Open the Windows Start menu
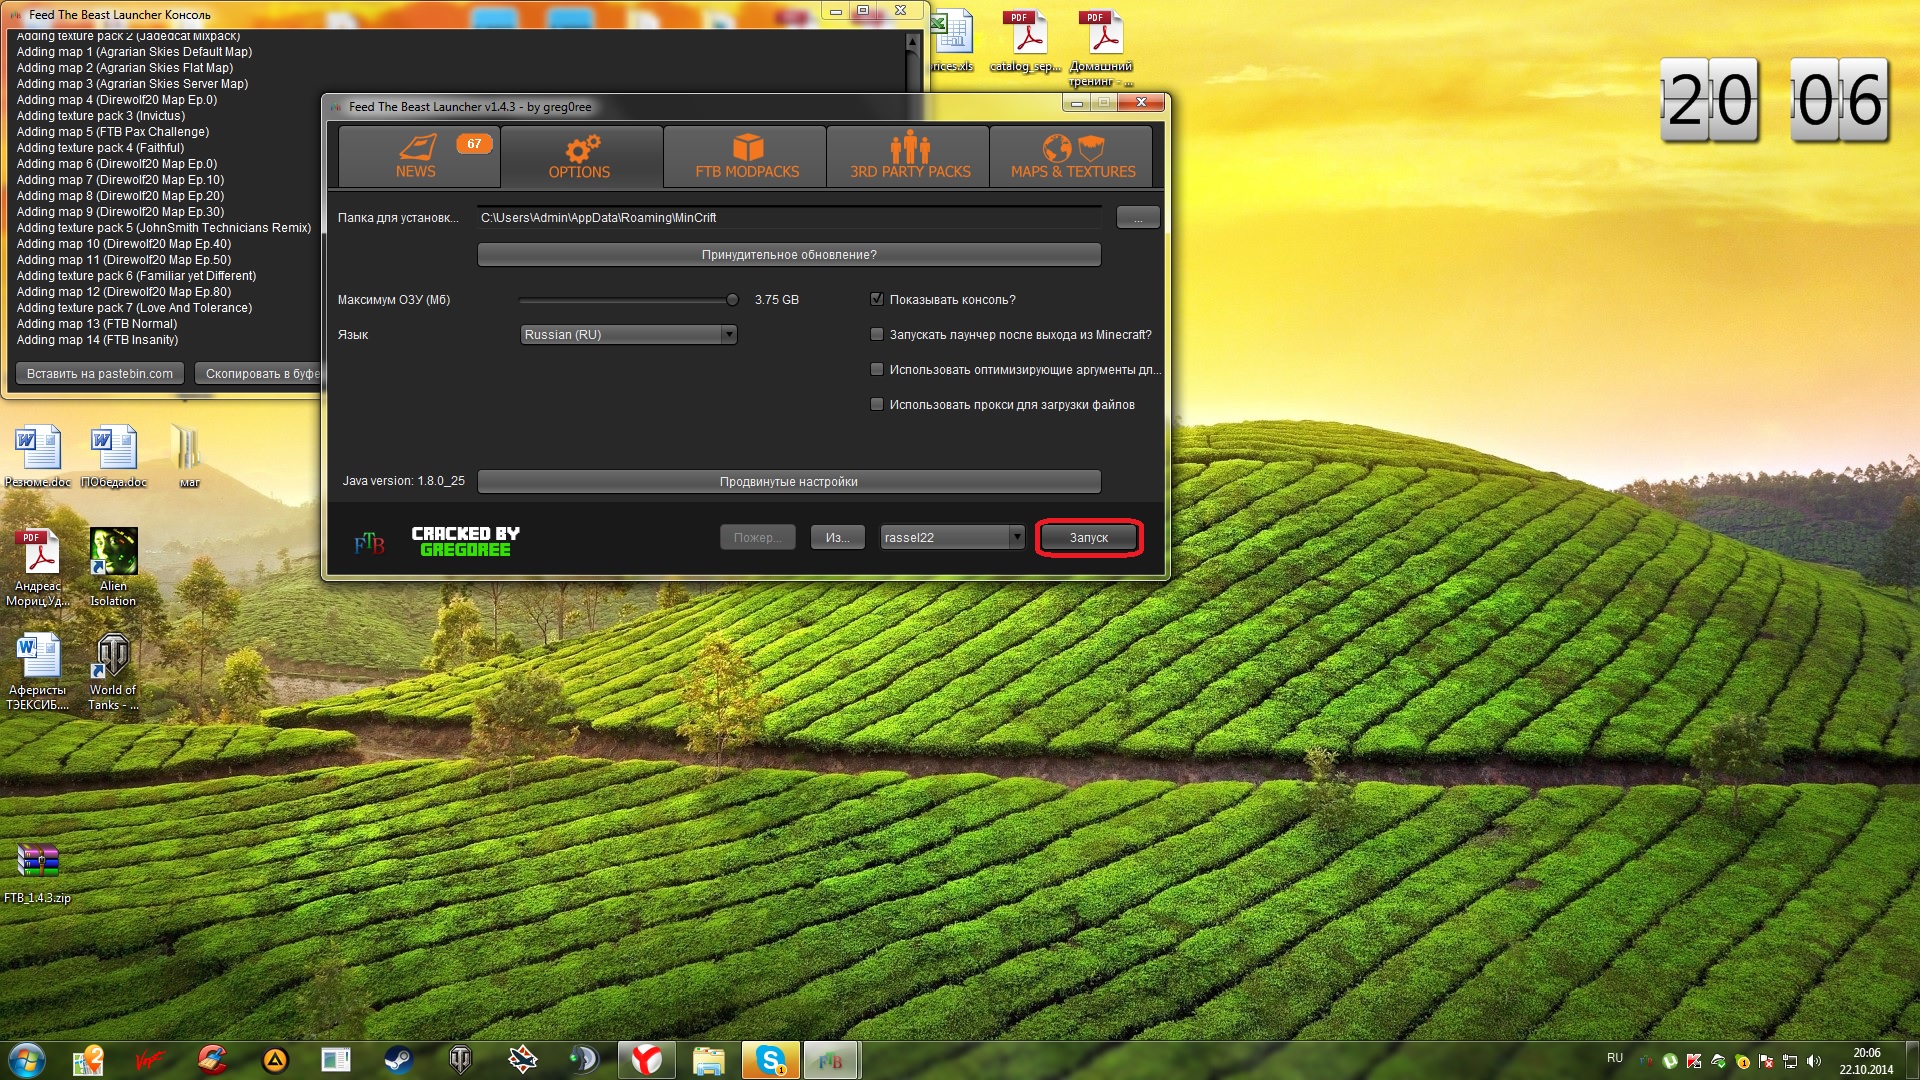This screenshot has height=1080, width=1920. pyautogui.click(x=27, y=1060)
